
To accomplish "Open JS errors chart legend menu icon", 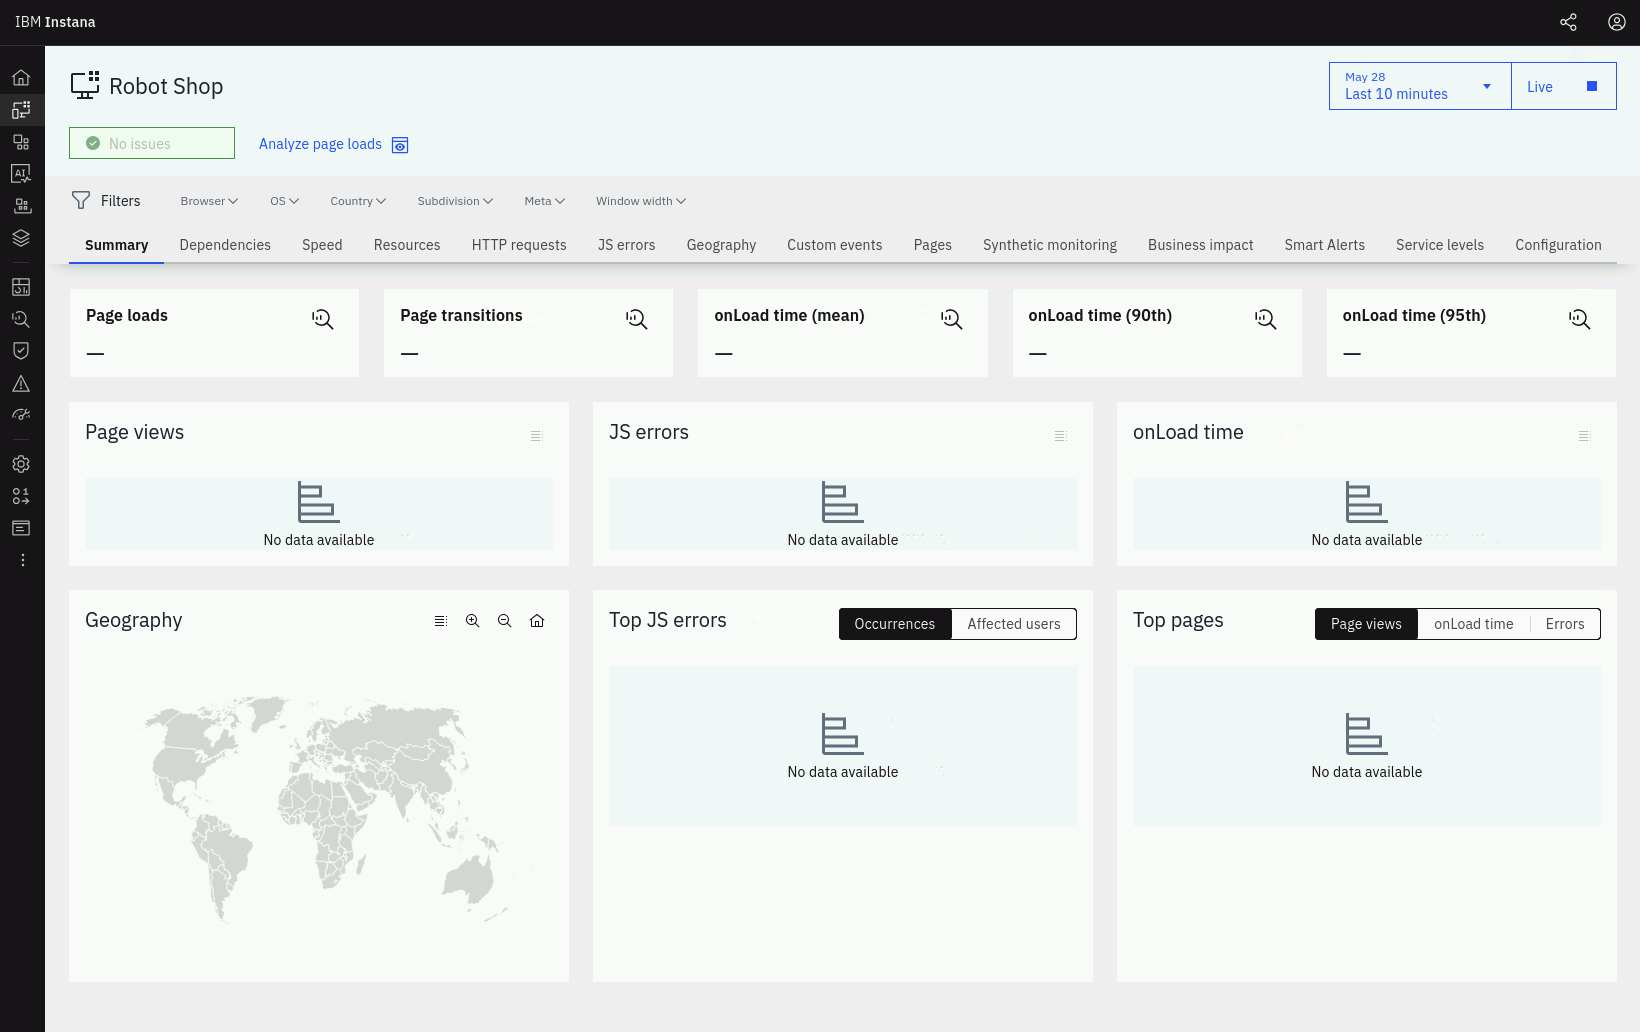I will 1060,436.
